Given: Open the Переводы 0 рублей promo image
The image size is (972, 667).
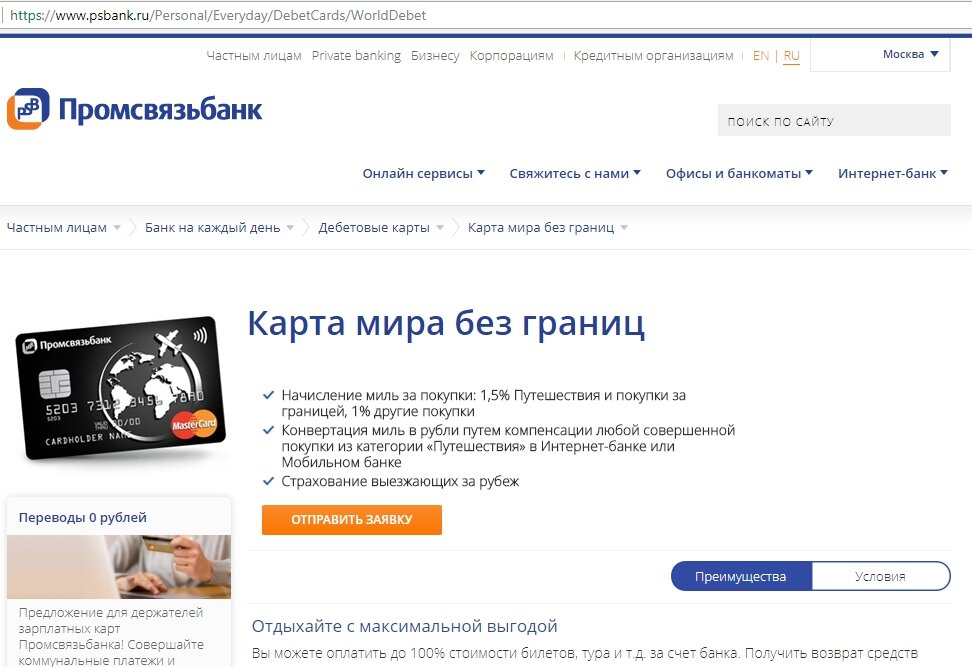Looking at the screenshot, I should click(119, 567).
